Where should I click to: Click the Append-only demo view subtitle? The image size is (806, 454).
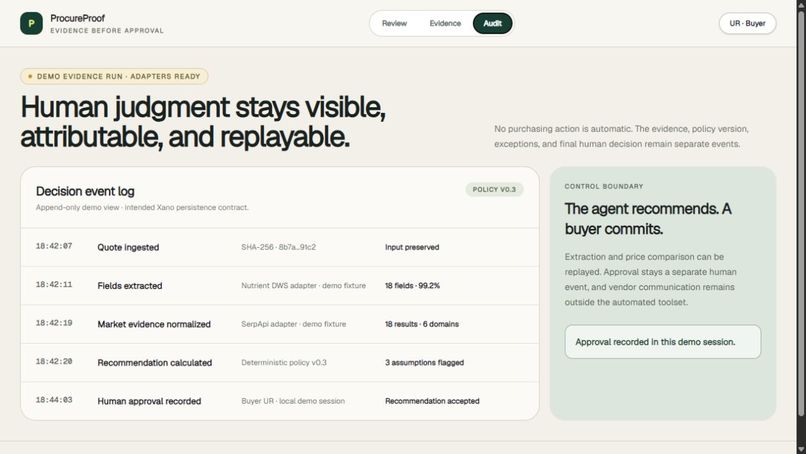tap(142, 208)
